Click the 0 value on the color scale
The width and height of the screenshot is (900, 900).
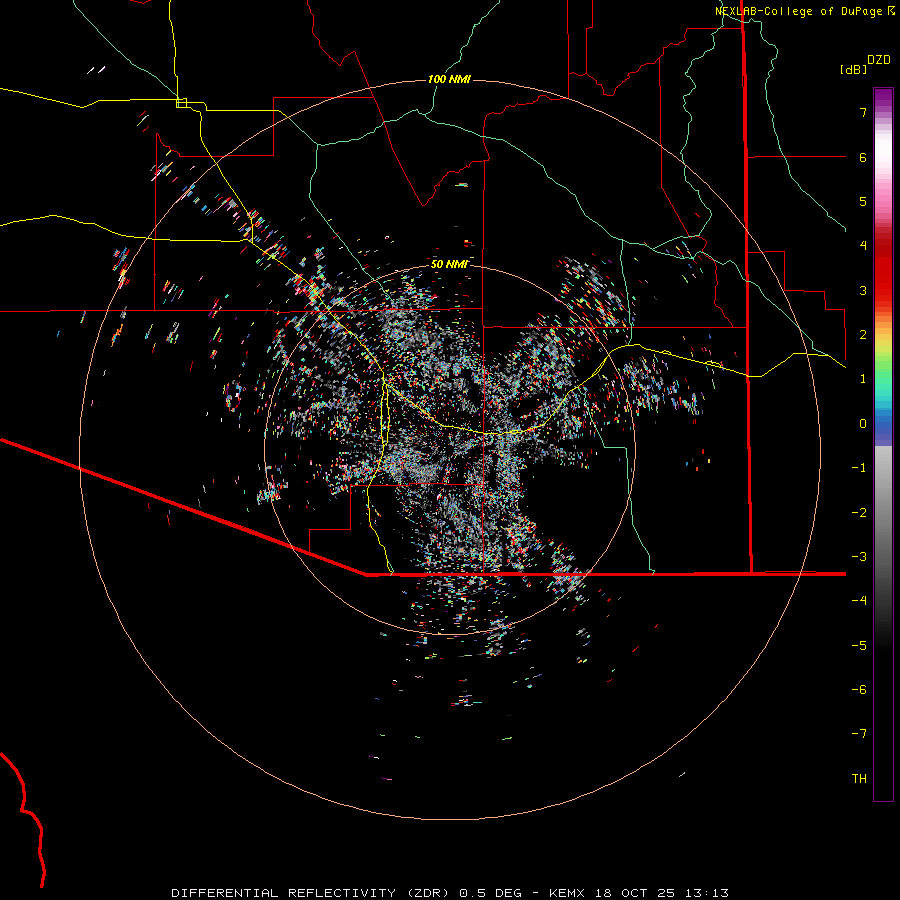tap(862, 424)
